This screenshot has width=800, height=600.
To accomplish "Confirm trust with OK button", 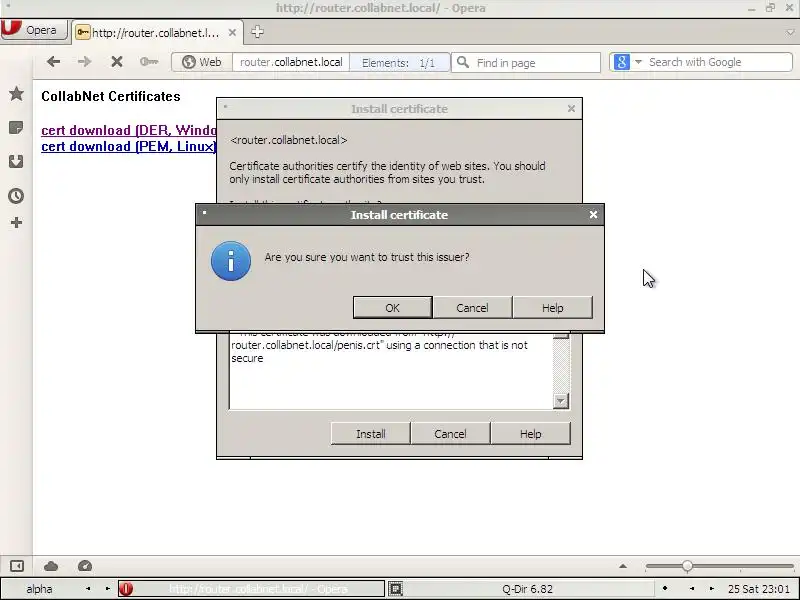I will pyautogui.click(x=392, y=308).
